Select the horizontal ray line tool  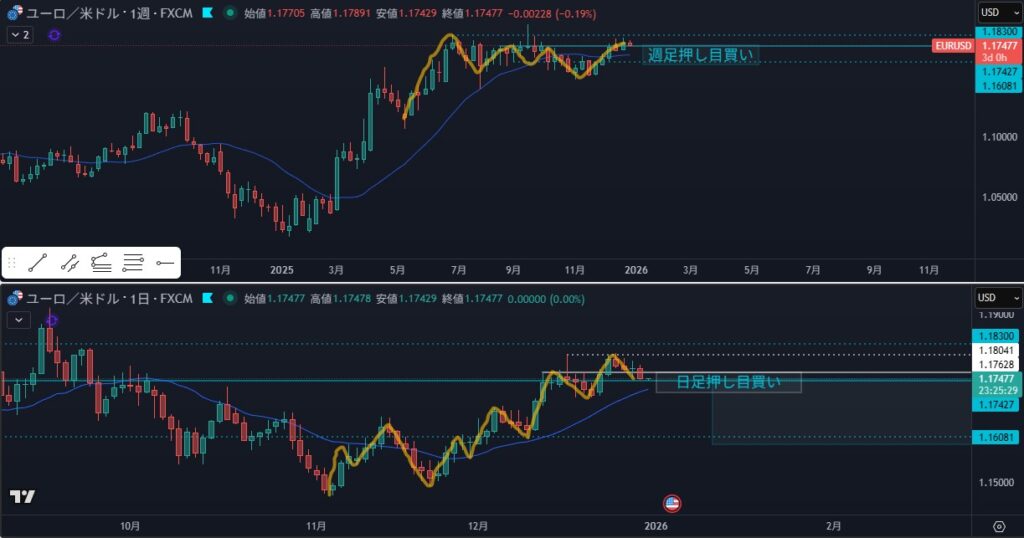click(x=165, y=264)
